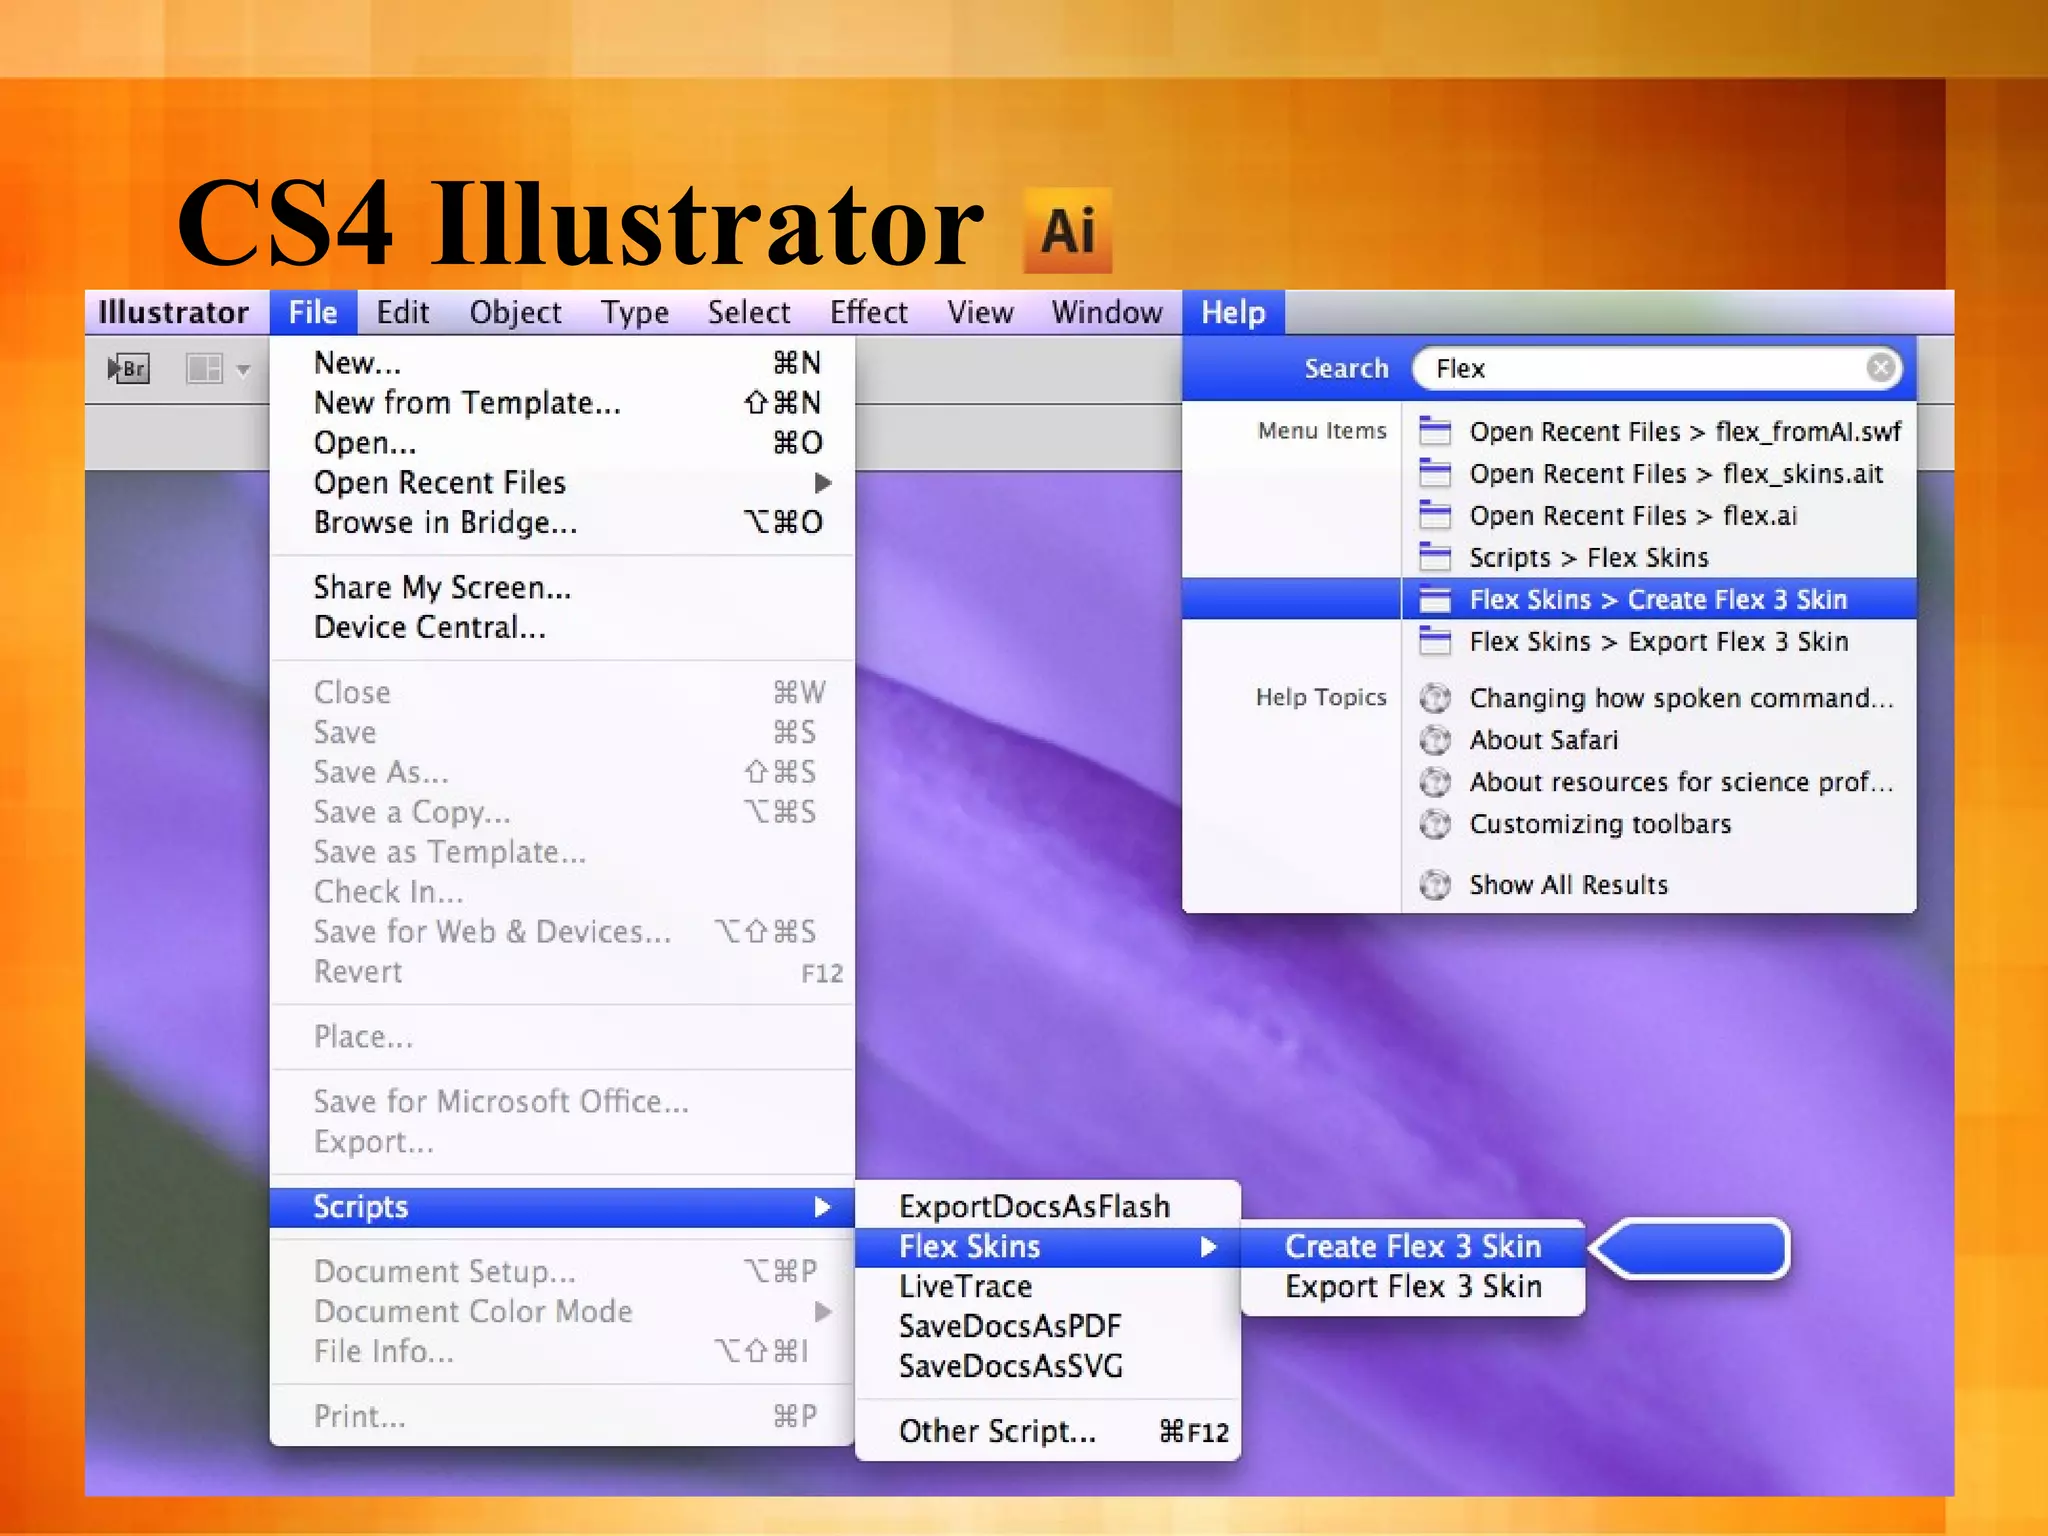
Task: Select Export Flex 3 Skin in submenu
Action: pyautogui.click(x=1413, y=1286)
